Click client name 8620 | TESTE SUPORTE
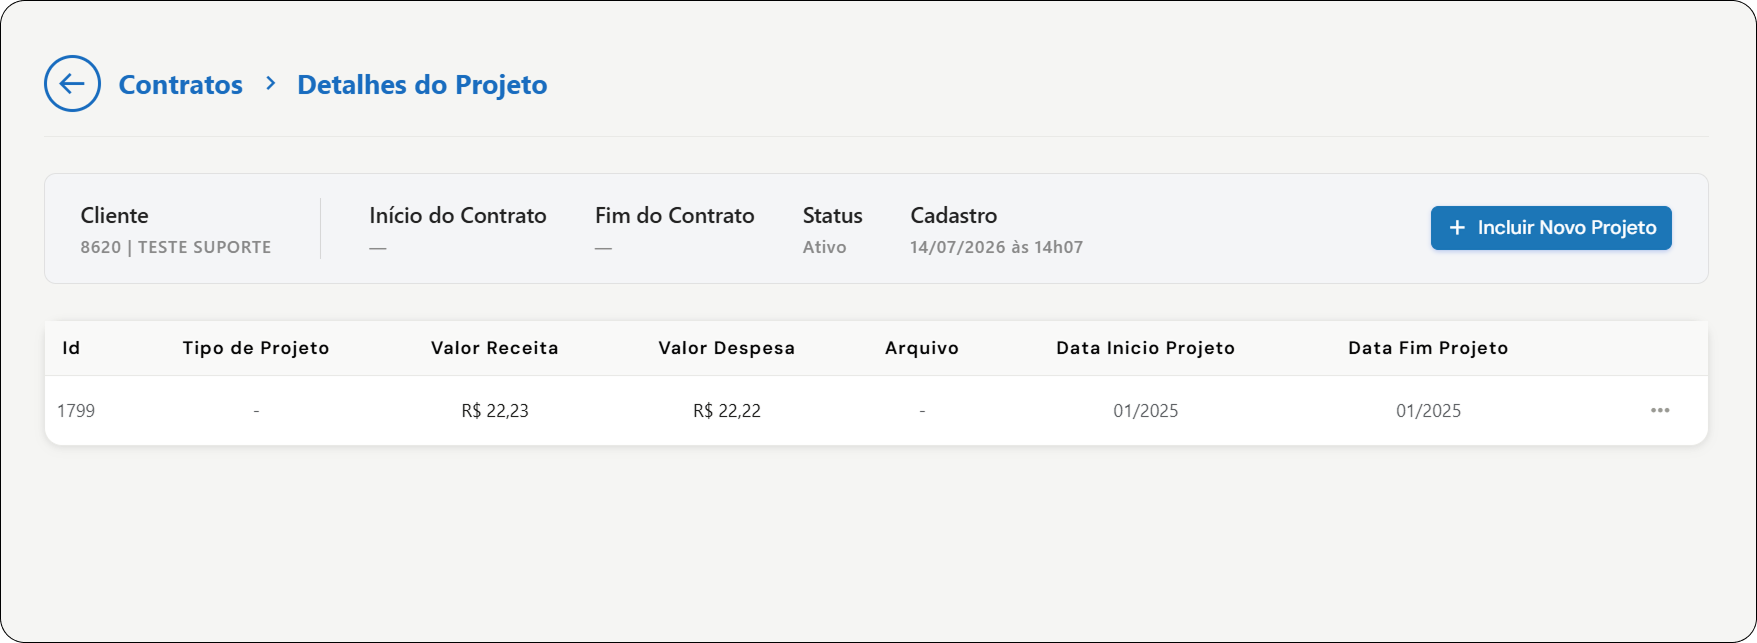Screen dimensions: 1757x643 coord(176,247)
